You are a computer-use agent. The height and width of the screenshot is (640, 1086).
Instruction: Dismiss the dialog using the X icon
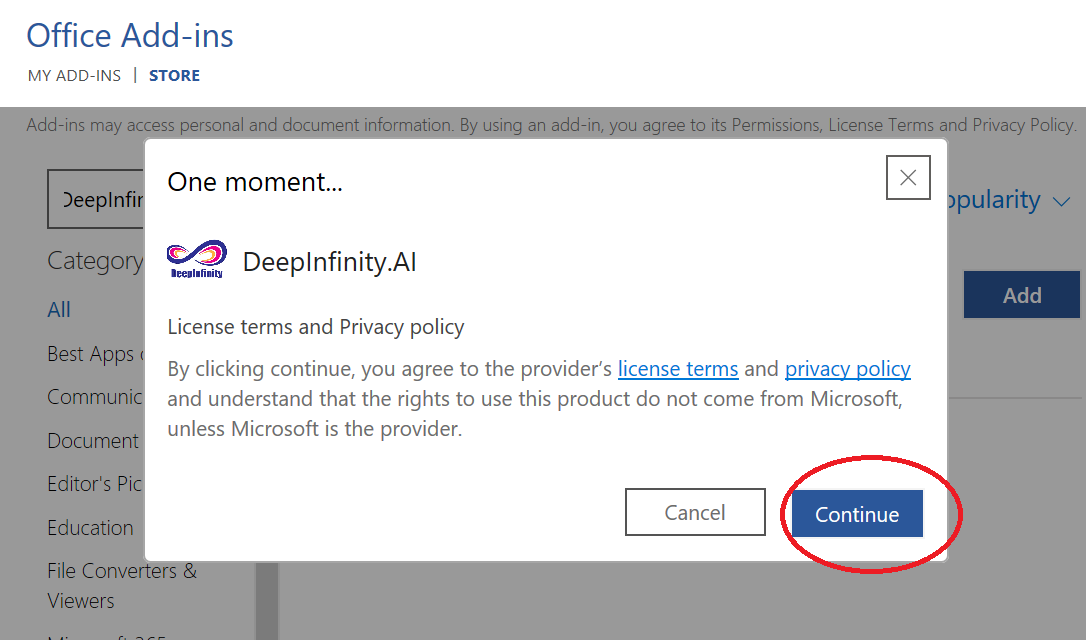[x=907, y=177]
